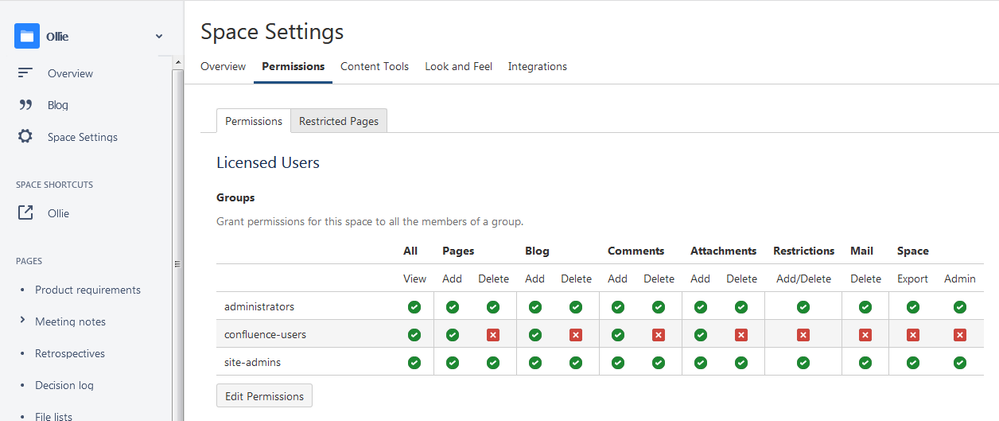Click administrators View permission check icon
Screen dimensions: 999x421
[x=414, y=307]
